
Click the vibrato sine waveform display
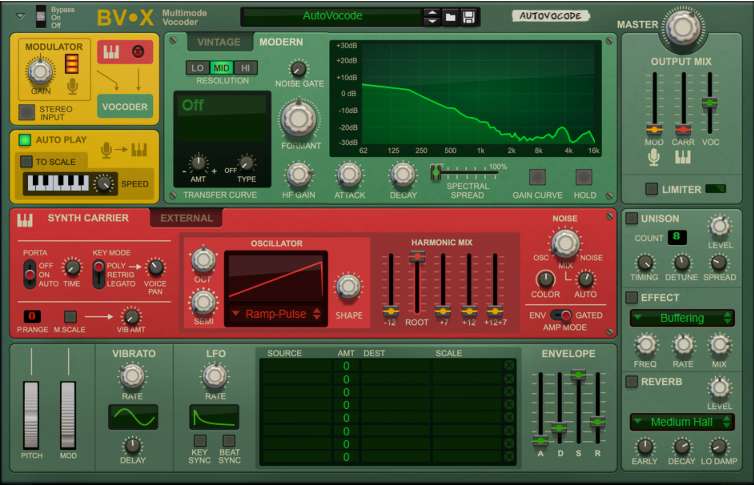point(133,417)
